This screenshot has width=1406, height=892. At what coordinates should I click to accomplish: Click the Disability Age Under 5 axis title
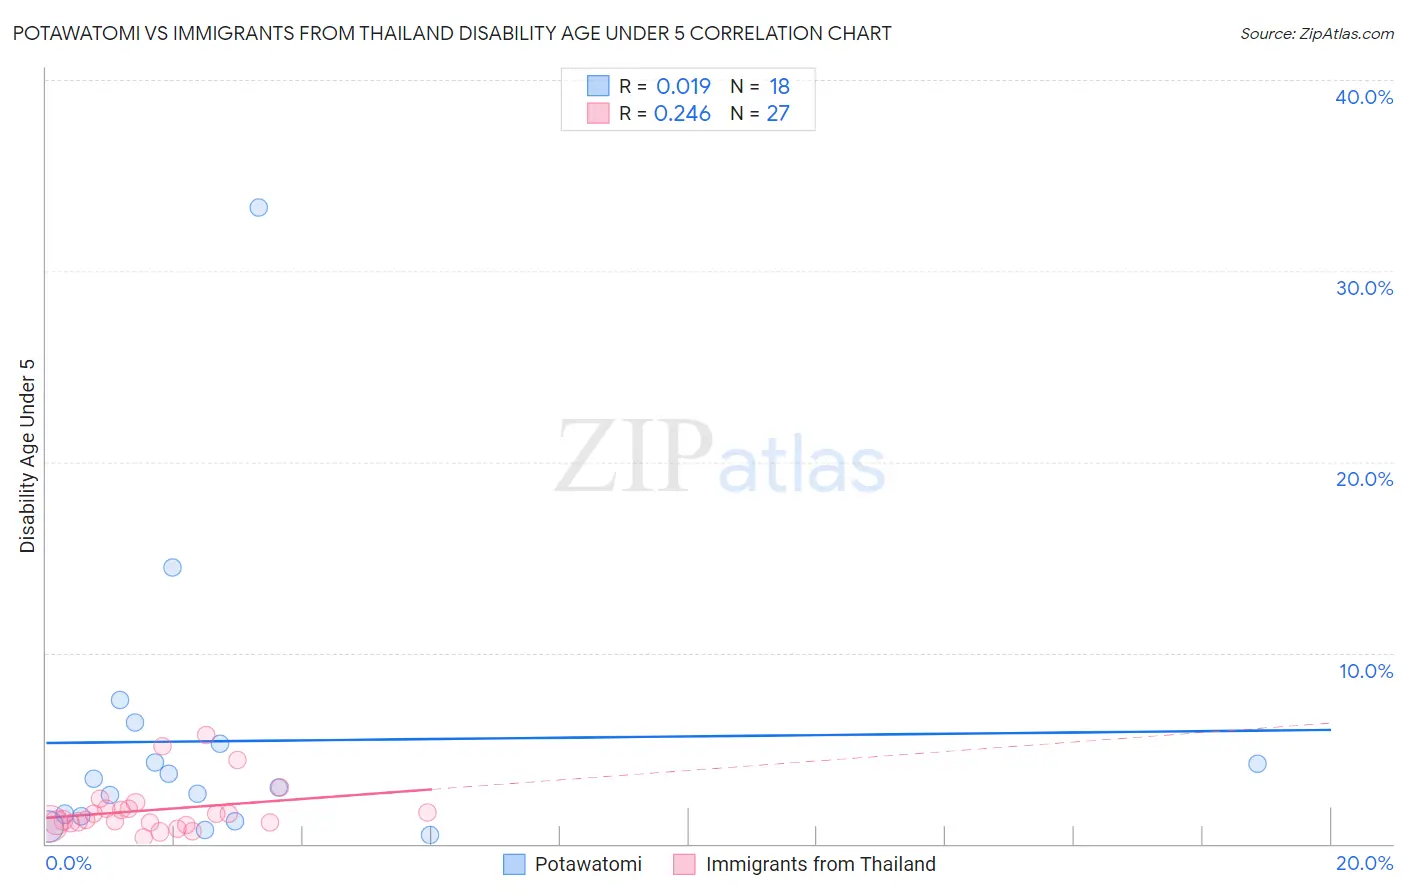point(28,456)
